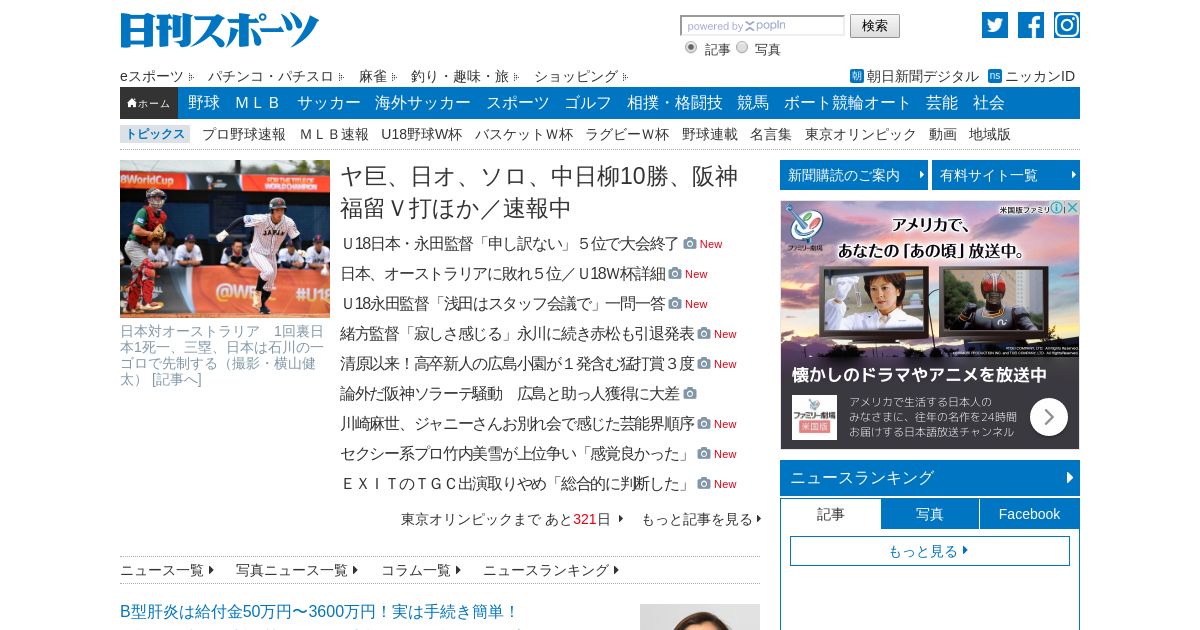Open 写真ニュース一覧 arrow link
The height and width of the screenshot is (630, 1200).
pos(298,570)
